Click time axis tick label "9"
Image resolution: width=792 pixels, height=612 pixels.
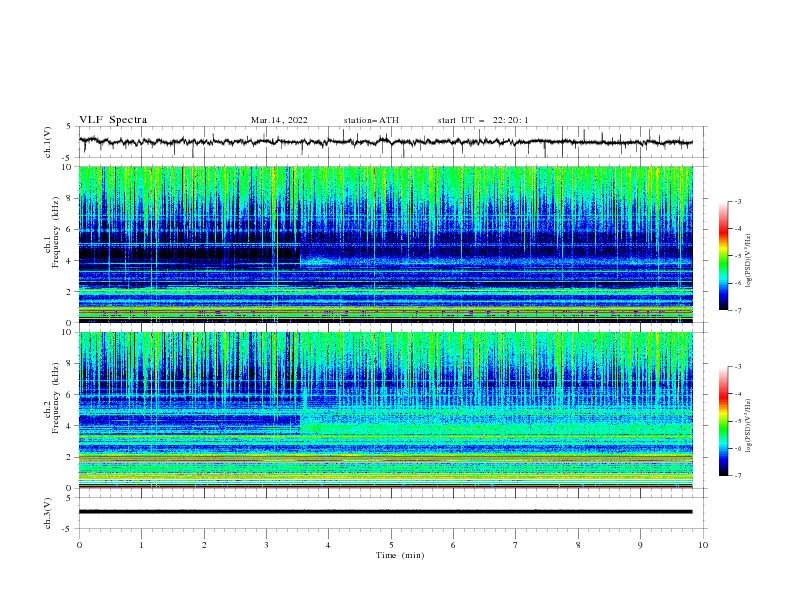pos(640,545)
